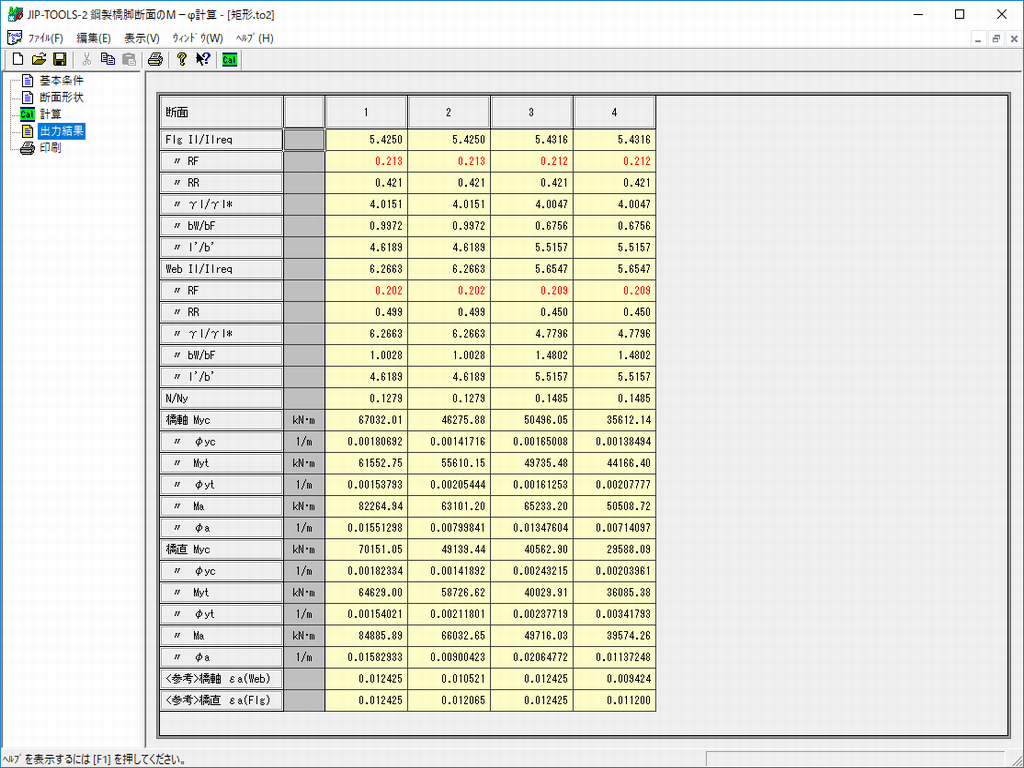Open the ヘルプ(H) menu
This screenshot has width=1024, height=768.
[x=254, y=38]
